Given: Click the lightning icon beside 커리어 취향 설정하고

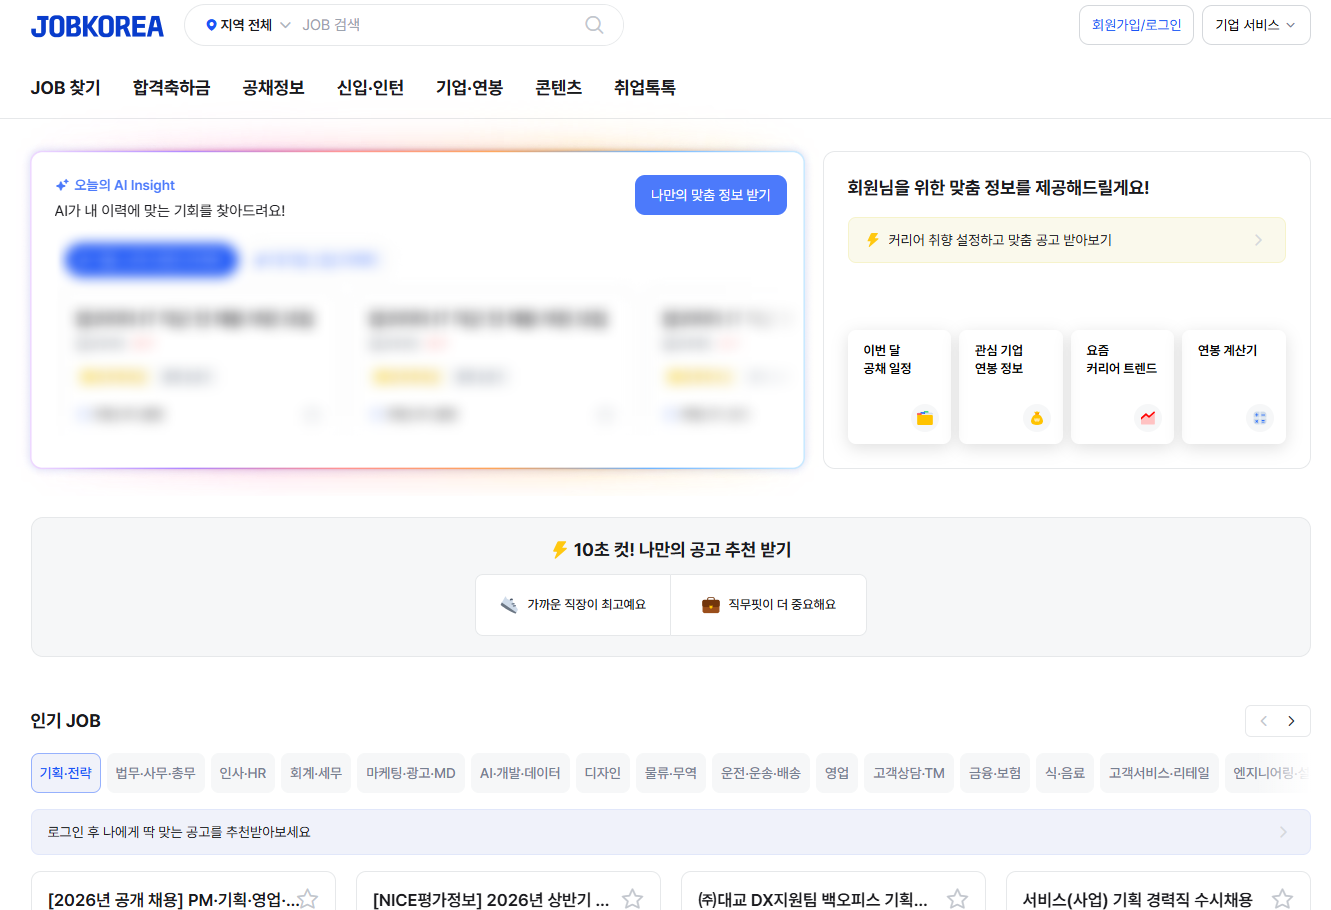Looking at the screenshot, I should point(873,240).
